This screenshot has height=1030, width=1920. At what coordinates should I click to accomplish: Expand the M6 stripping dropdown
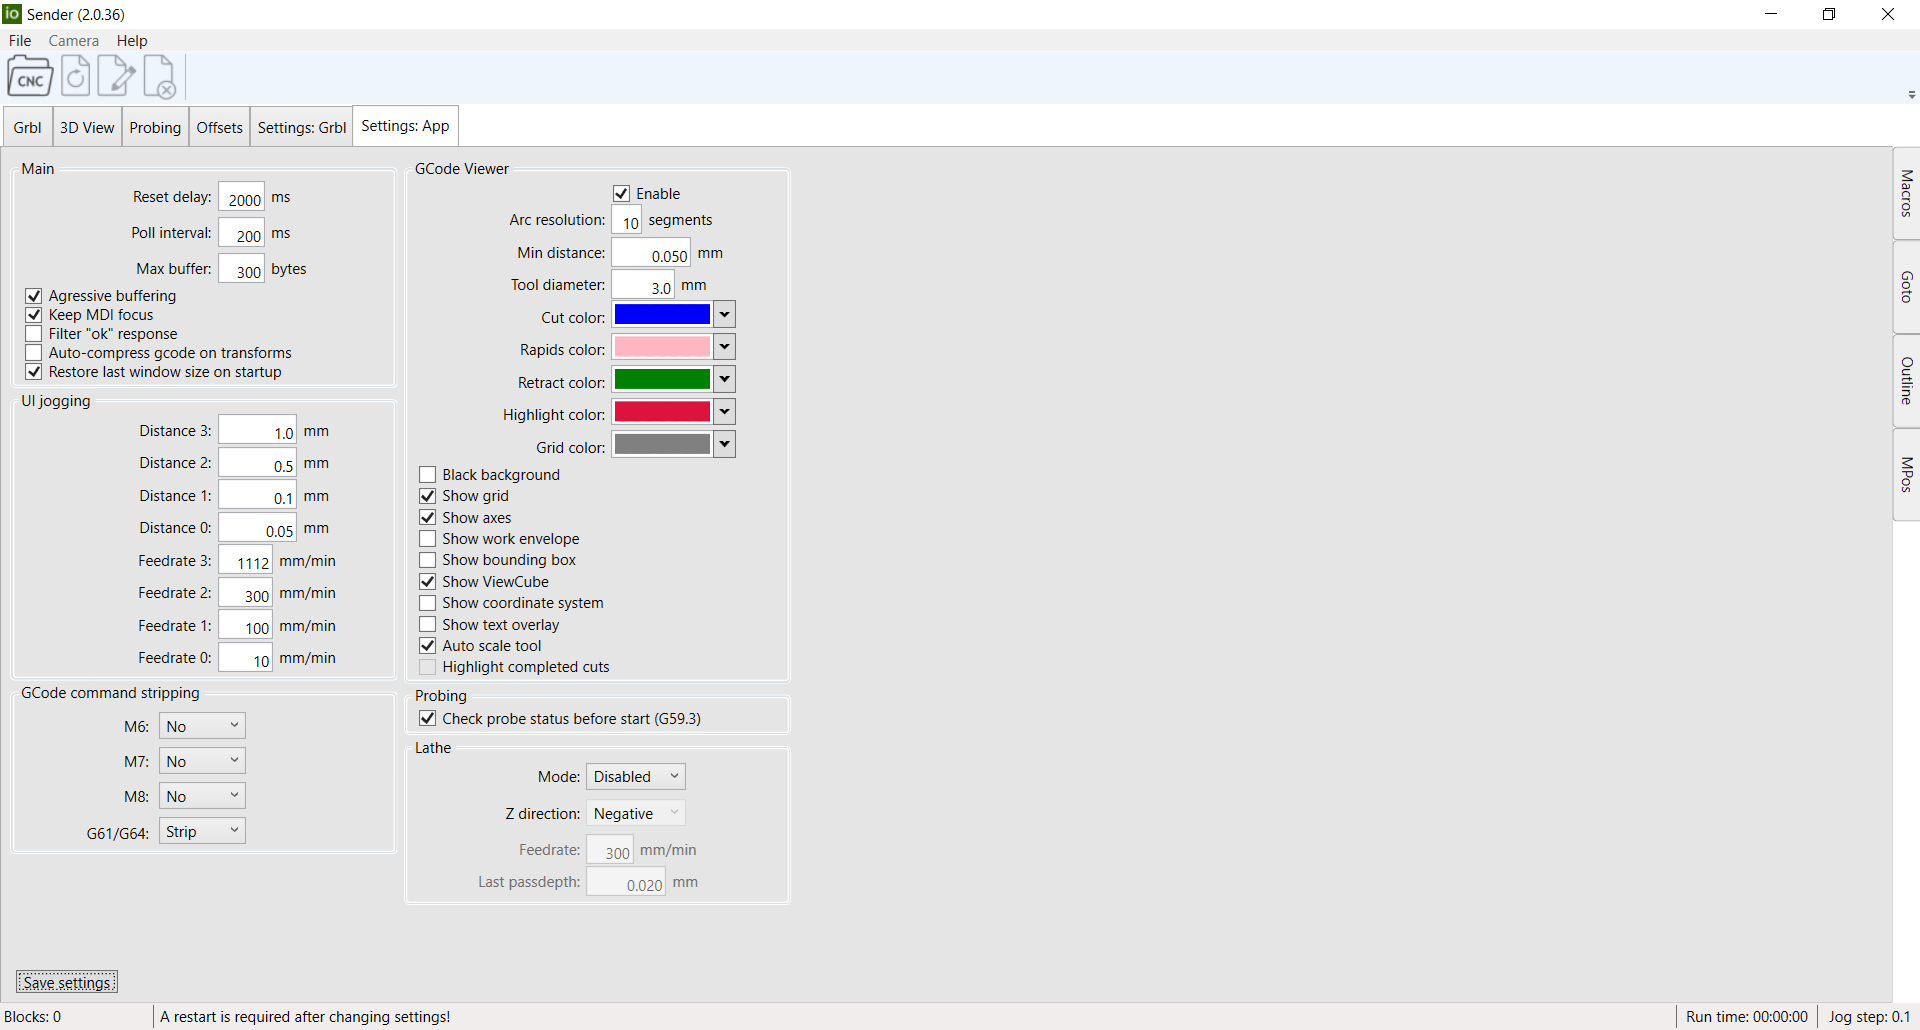click(x=202, y=726)
